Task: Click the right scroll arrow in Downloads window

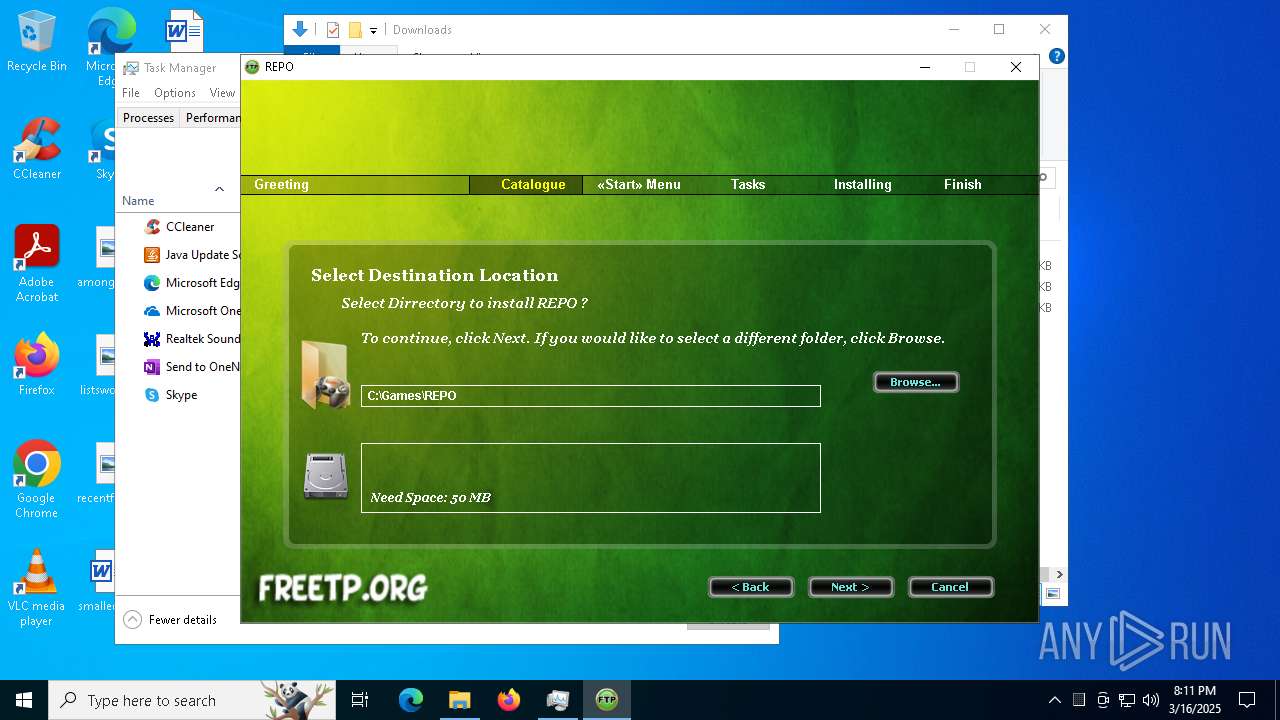Action: click(x=1059, y=575)
